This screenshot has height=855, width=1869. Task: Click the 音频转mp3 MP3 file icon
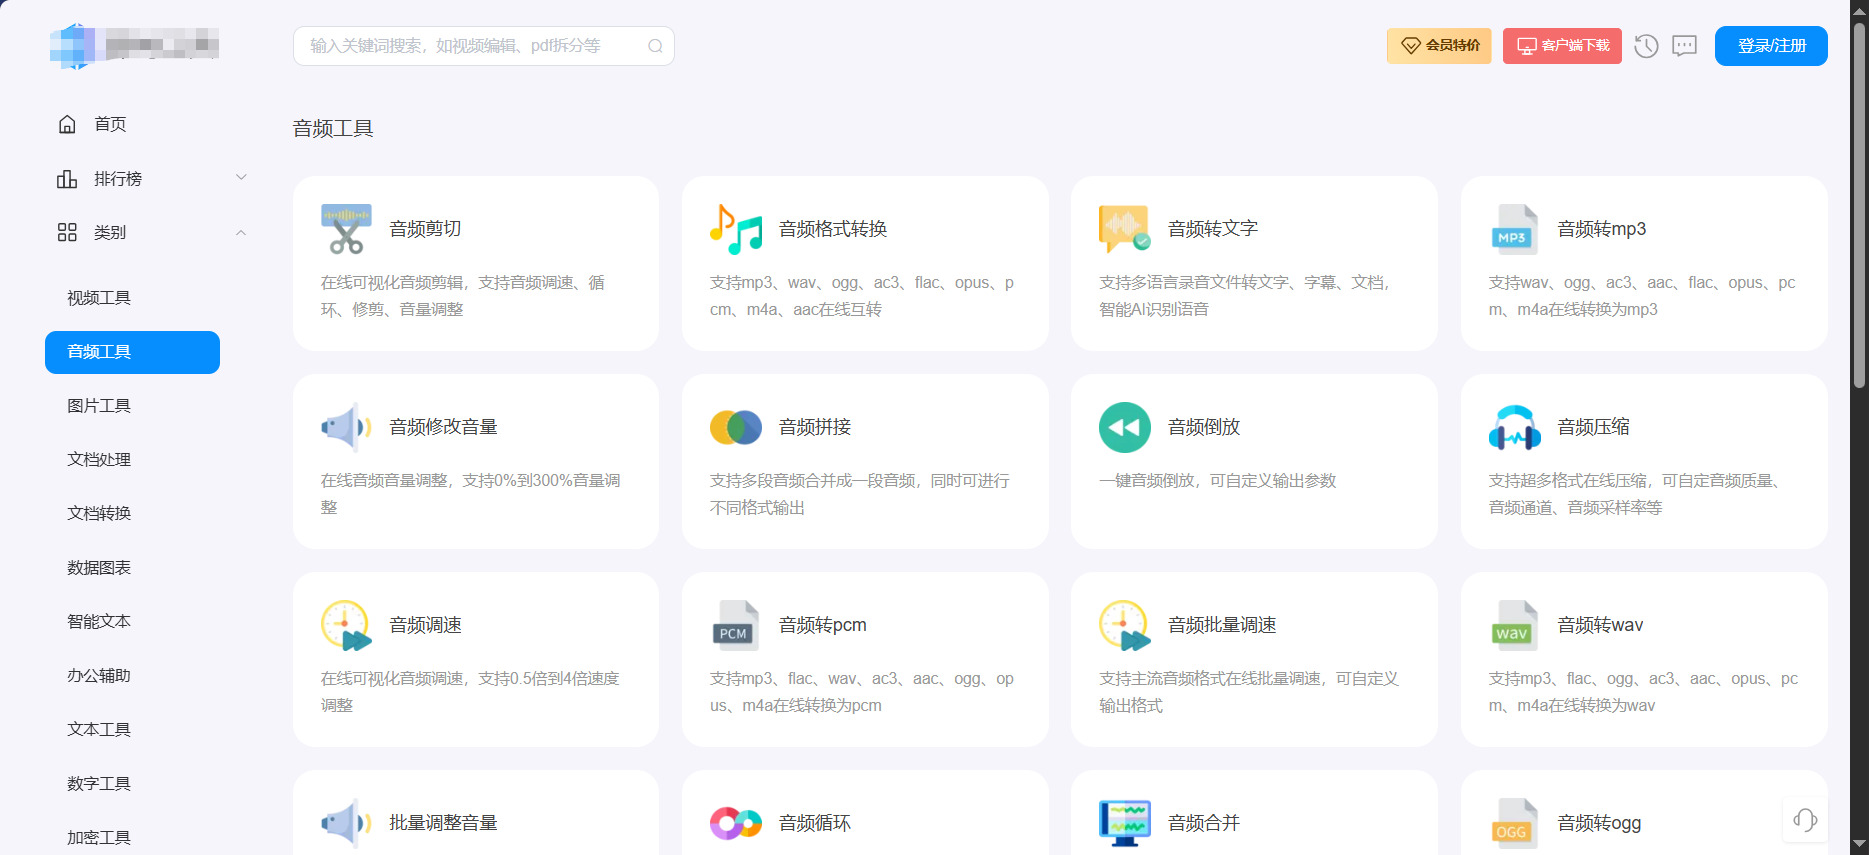pyautogui.click(x=1514, y=229)
